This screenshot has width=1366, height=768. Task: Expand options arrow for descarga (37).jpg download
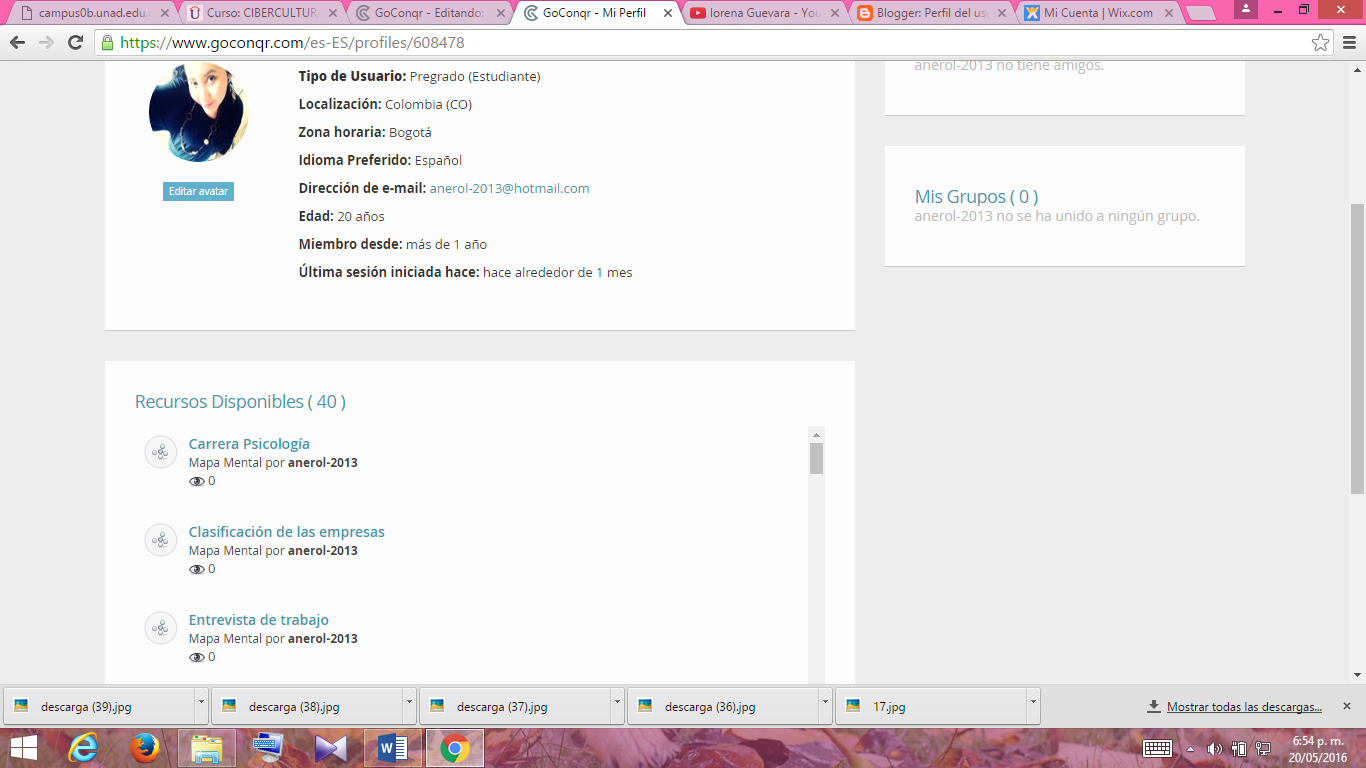617,704
